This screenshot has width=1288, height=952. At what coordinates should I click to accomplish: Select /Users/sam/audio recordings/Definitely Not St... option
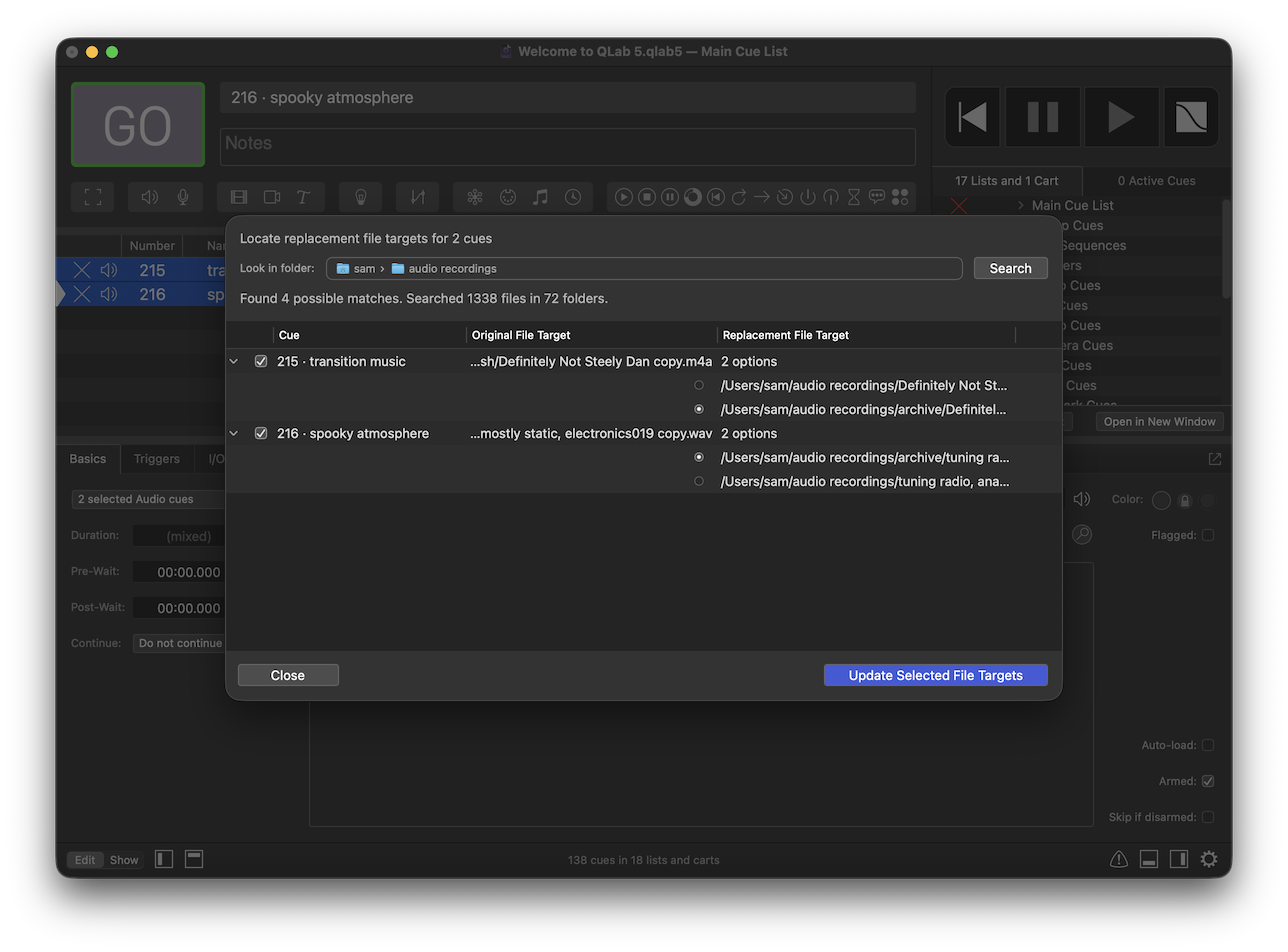[x=699, y=385]
